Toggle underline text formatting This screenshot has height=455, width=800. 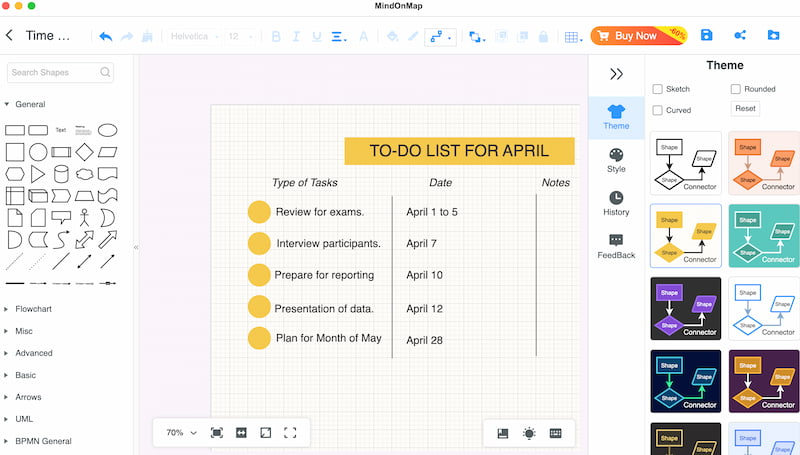(317, 36)
